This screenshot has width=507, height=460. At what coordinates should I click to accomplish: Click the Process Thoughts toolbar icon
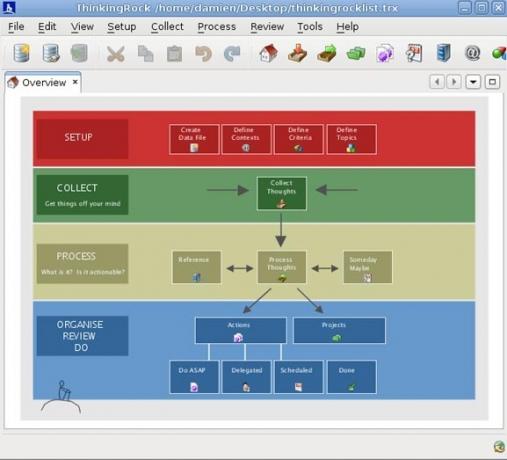(327, 53)
